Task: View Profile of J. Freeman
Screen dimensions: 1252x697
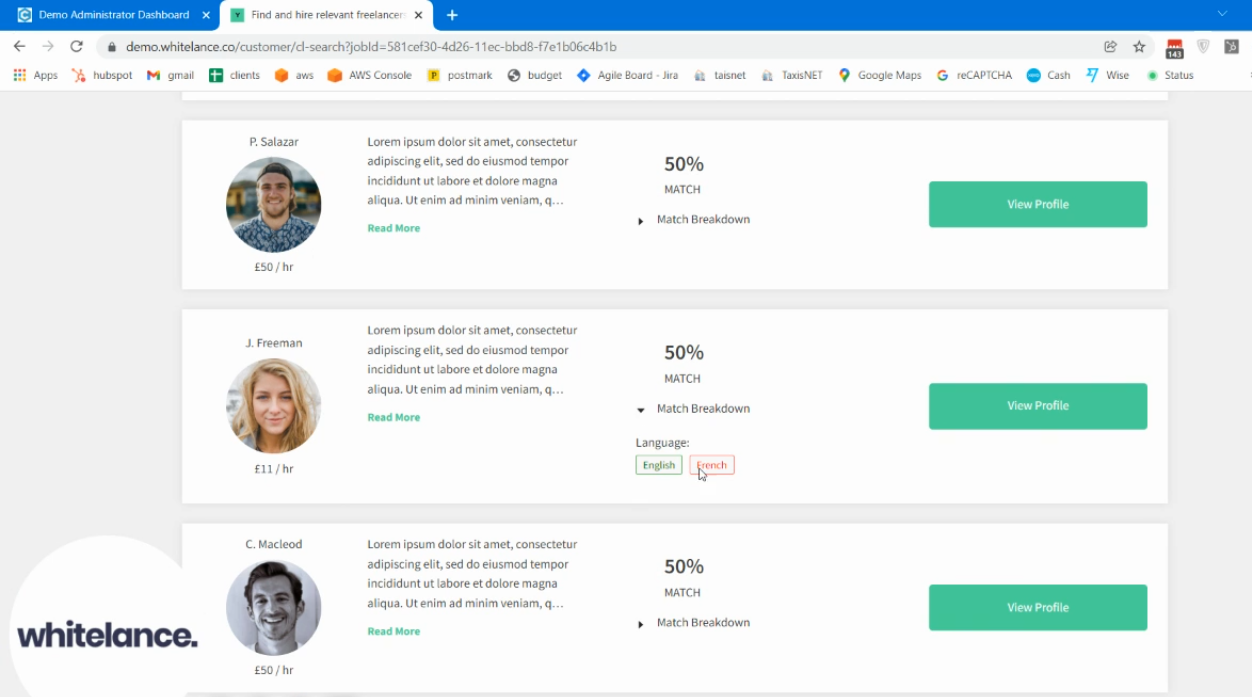Action: [x=1038, y=406]
